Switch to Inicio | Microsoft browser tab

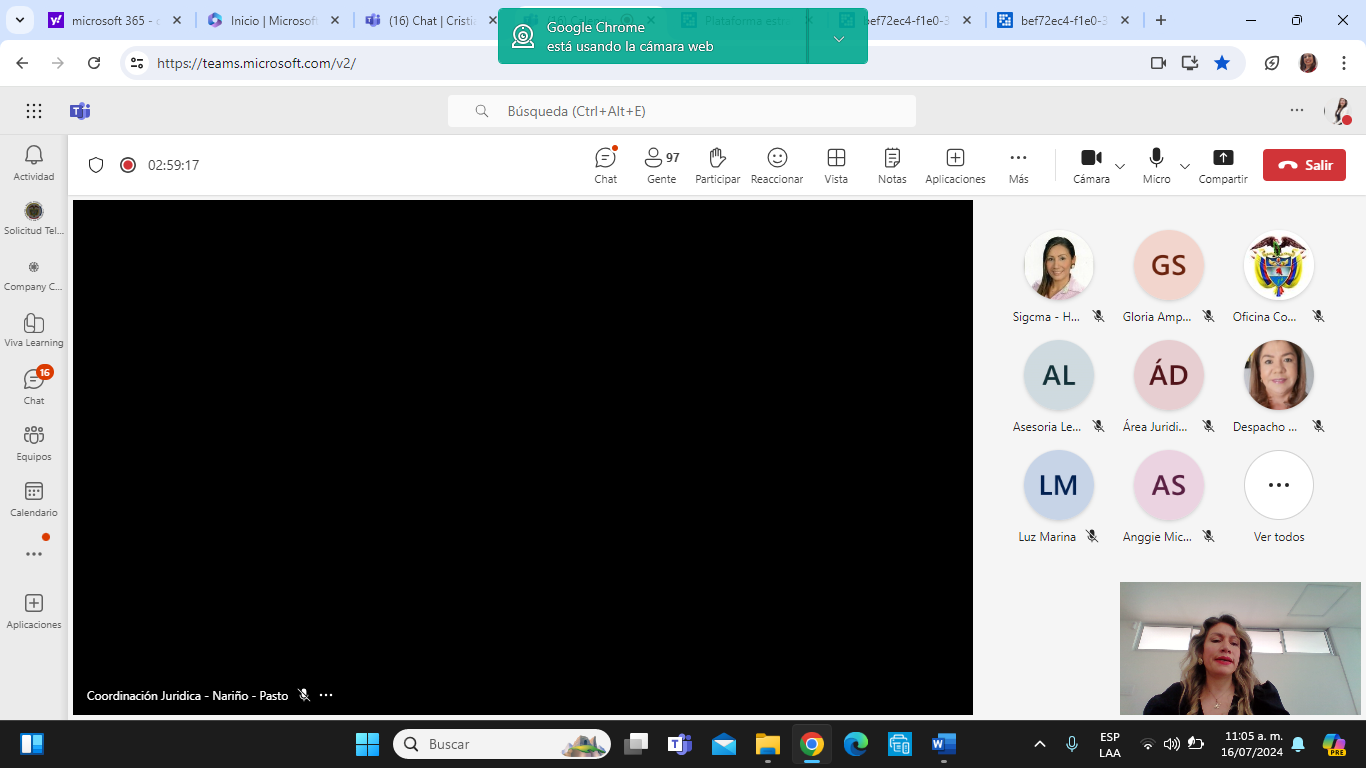click(x=272, y=20)
